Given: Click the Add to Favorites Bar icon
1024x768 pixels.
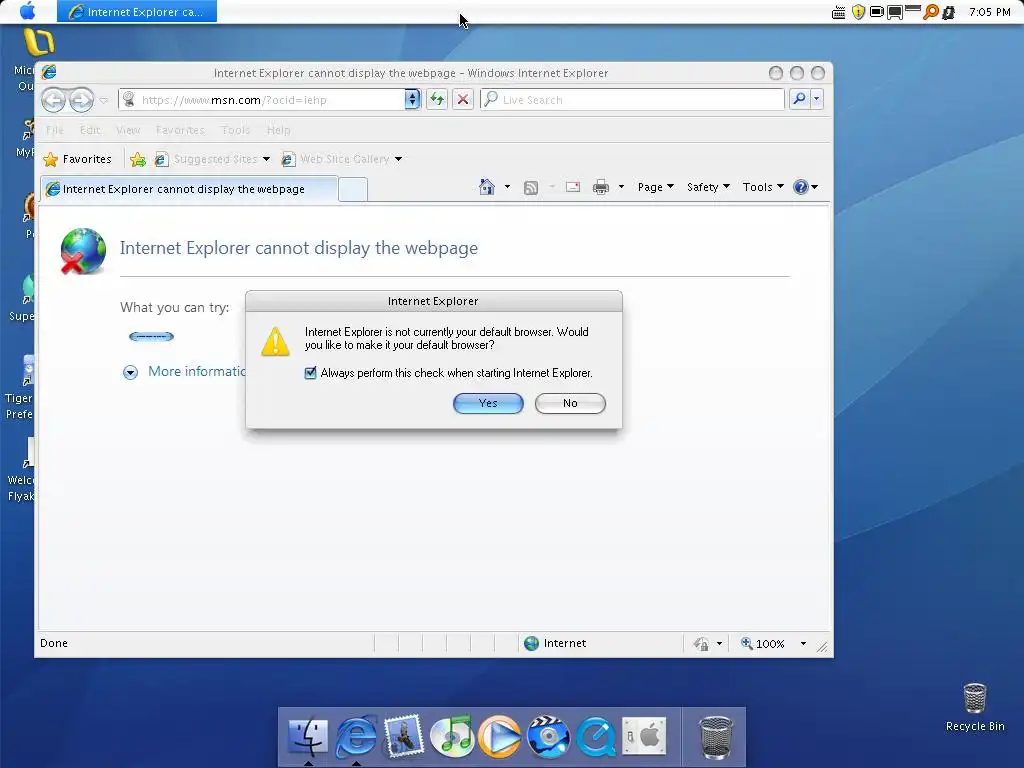Looking at the screenshot, I should point(138,159).
